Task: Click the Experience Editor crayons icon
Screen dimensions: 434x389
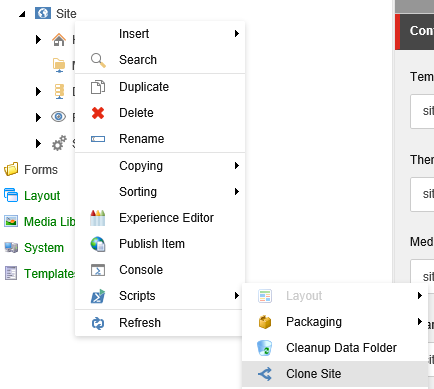Action: tap(98, 218)
